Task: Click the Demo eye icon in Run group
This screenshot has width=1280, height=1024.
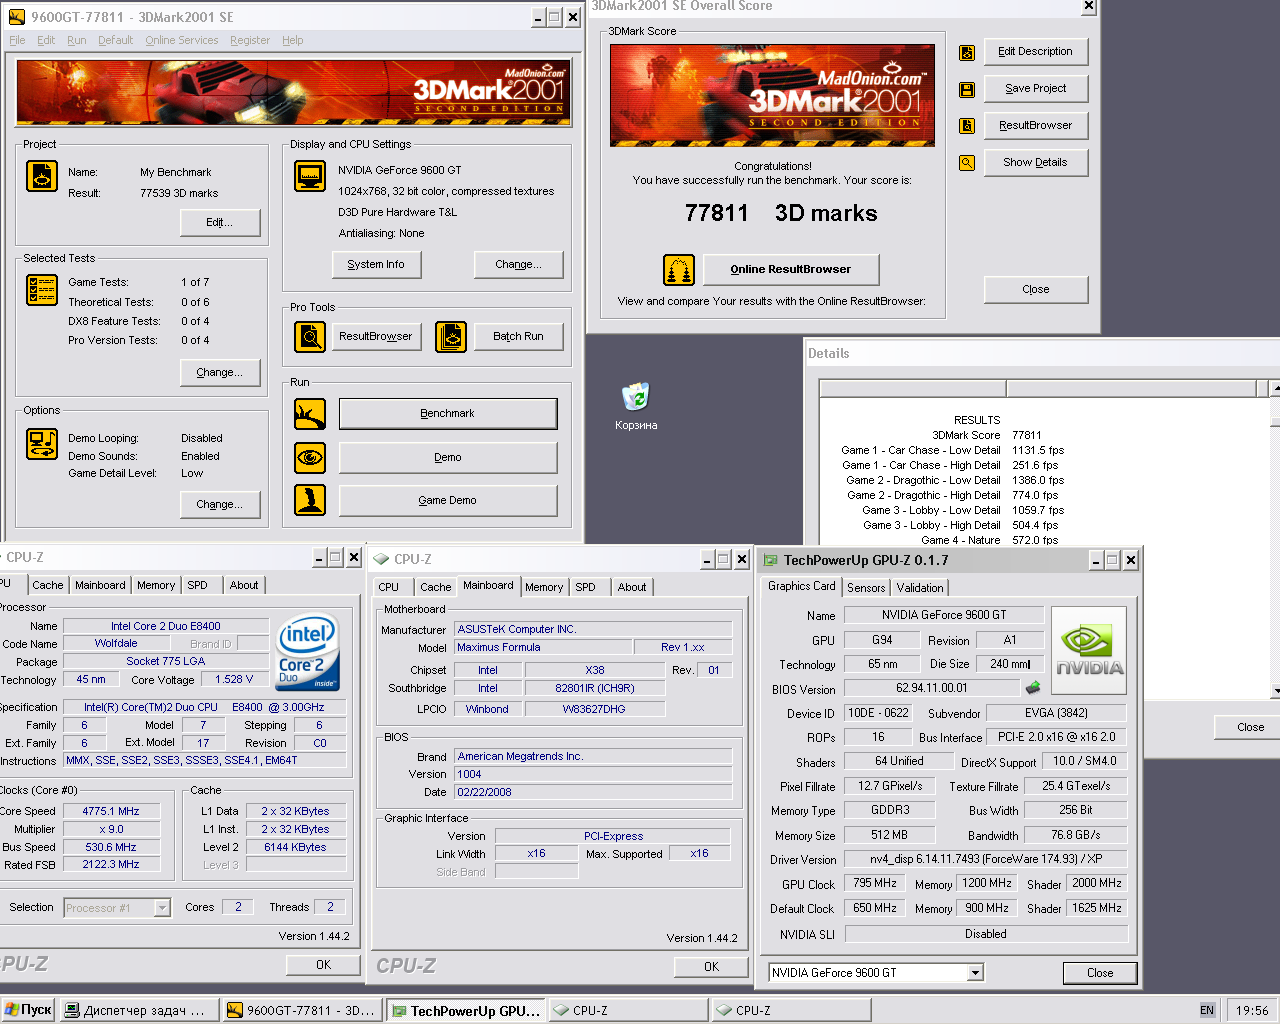Action: (309, 458)
